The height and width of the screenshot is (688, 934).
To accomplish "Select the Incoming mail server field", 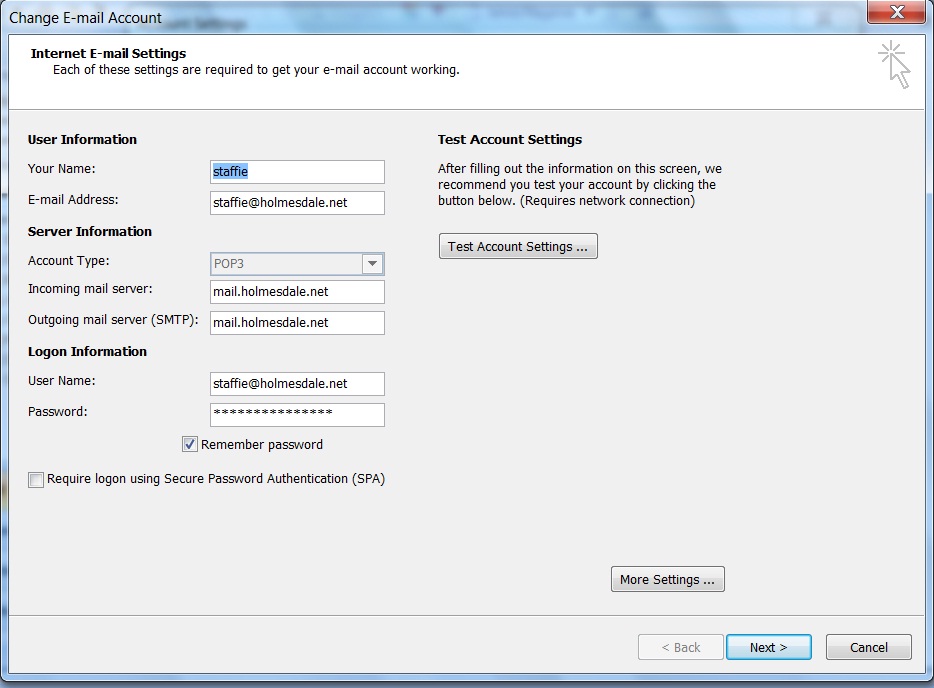I will coord(297,292).
